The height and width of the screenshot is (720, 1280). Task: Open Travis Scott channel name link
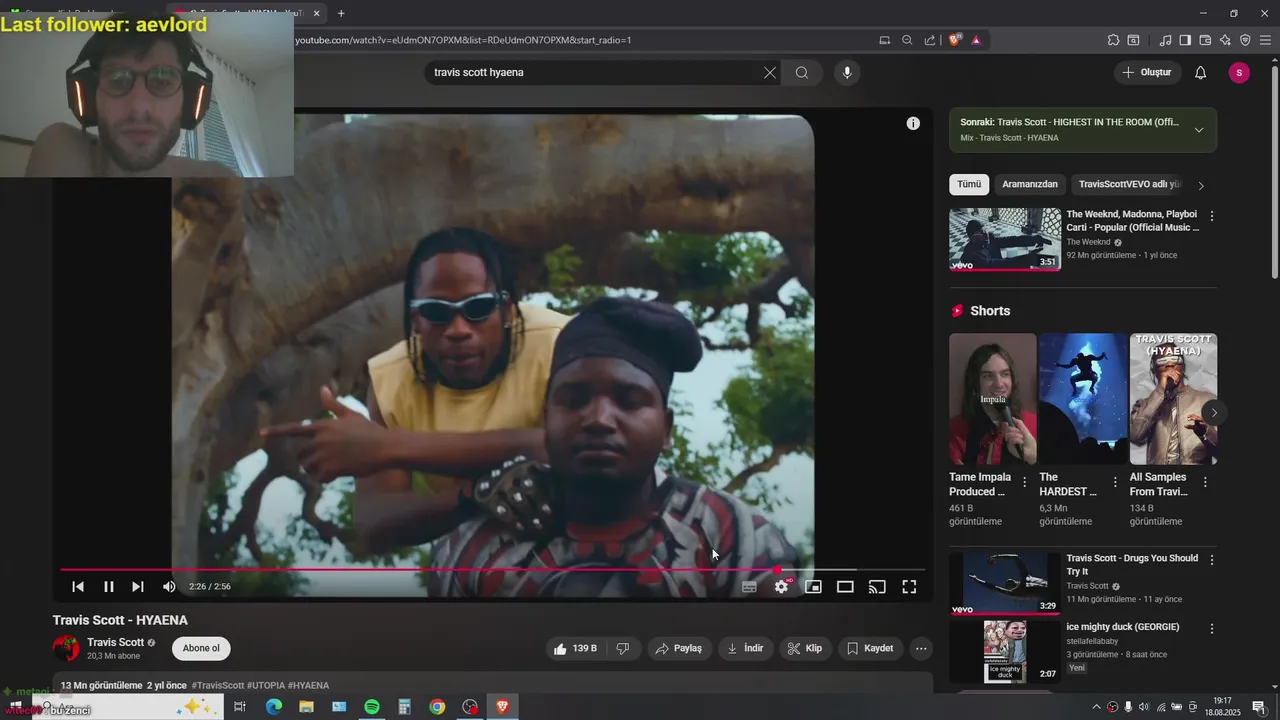pyautogui.click(x=116, y=642)
